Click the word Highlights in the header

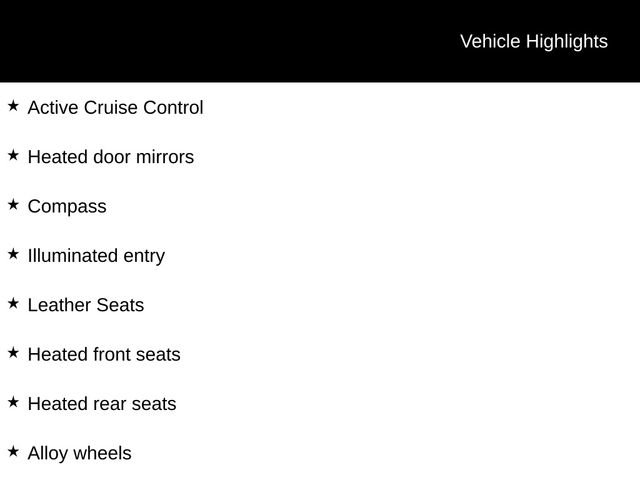[x=567, y=42]
